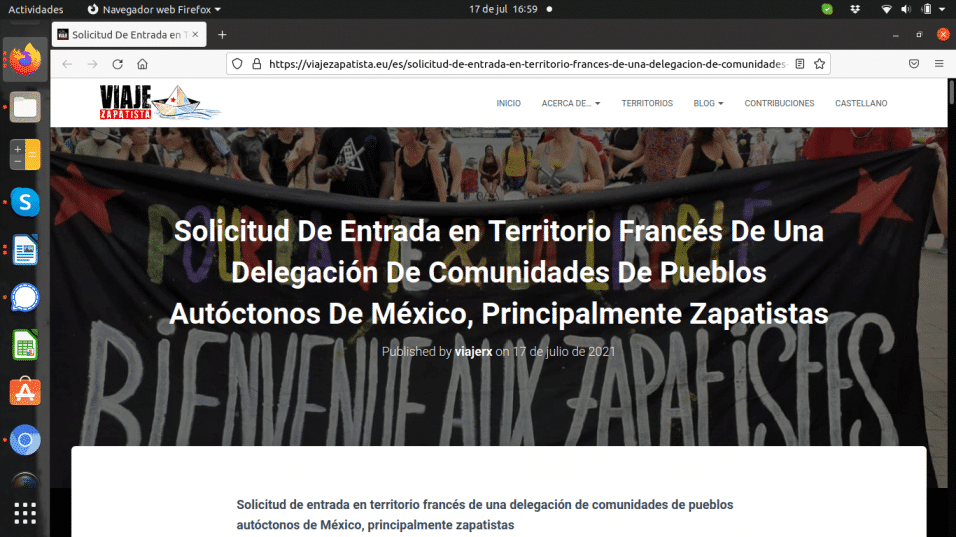The image size is (956, 537).
Task: Open LibreOffice Calc from the dock
Action: (25, 345)
